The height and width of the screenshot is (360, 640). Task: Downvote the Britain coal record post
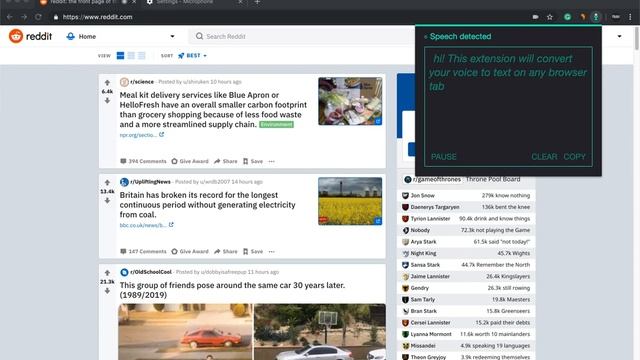pyautogui.click(x=107, y=200)
